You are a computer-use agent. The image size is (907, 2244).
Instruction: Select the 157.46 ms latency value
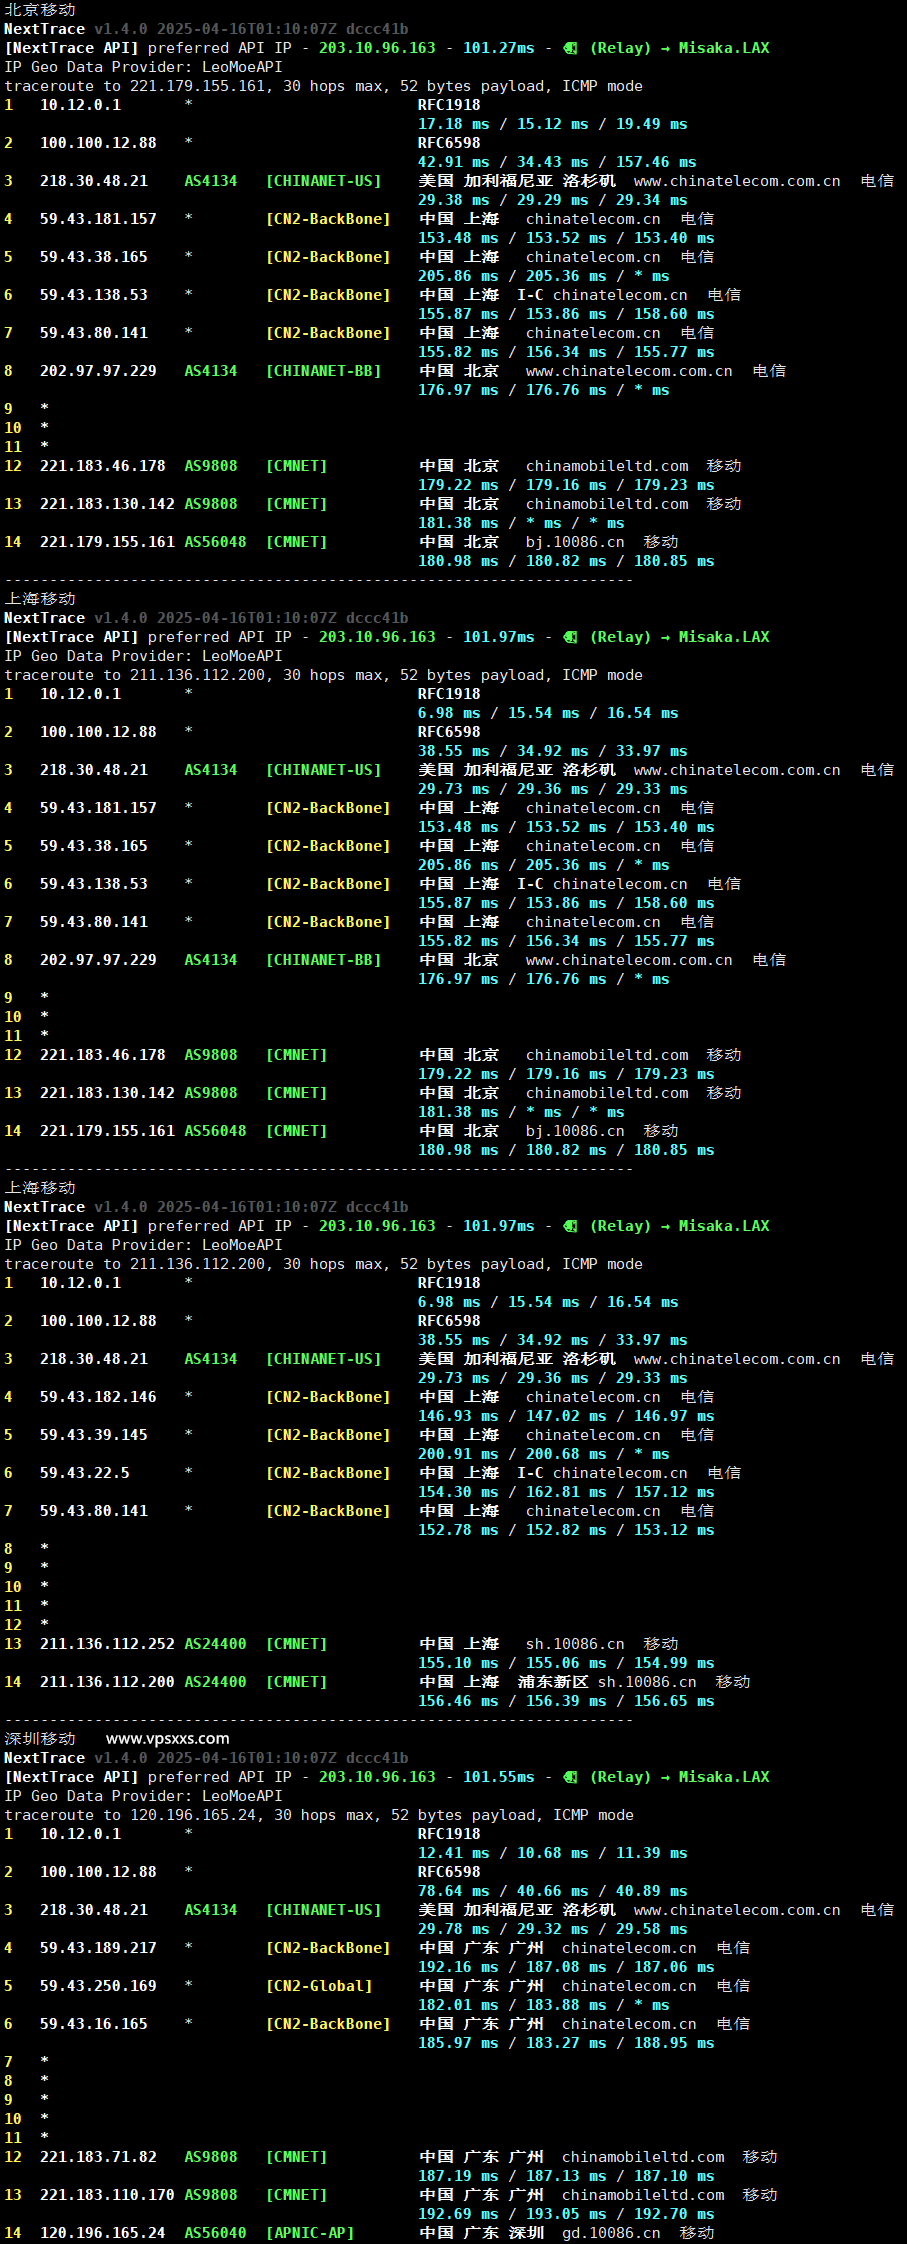(656, 162)
